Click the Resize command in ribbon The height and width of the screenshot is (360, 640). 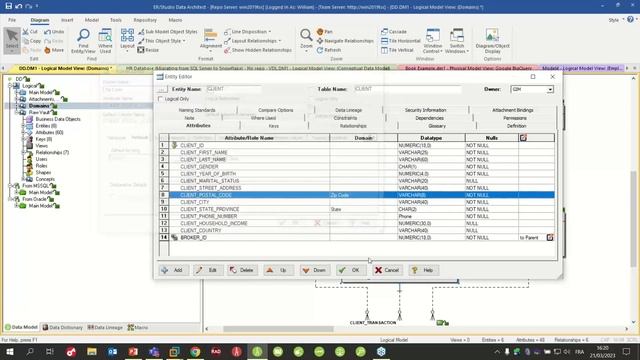point(148,50)
